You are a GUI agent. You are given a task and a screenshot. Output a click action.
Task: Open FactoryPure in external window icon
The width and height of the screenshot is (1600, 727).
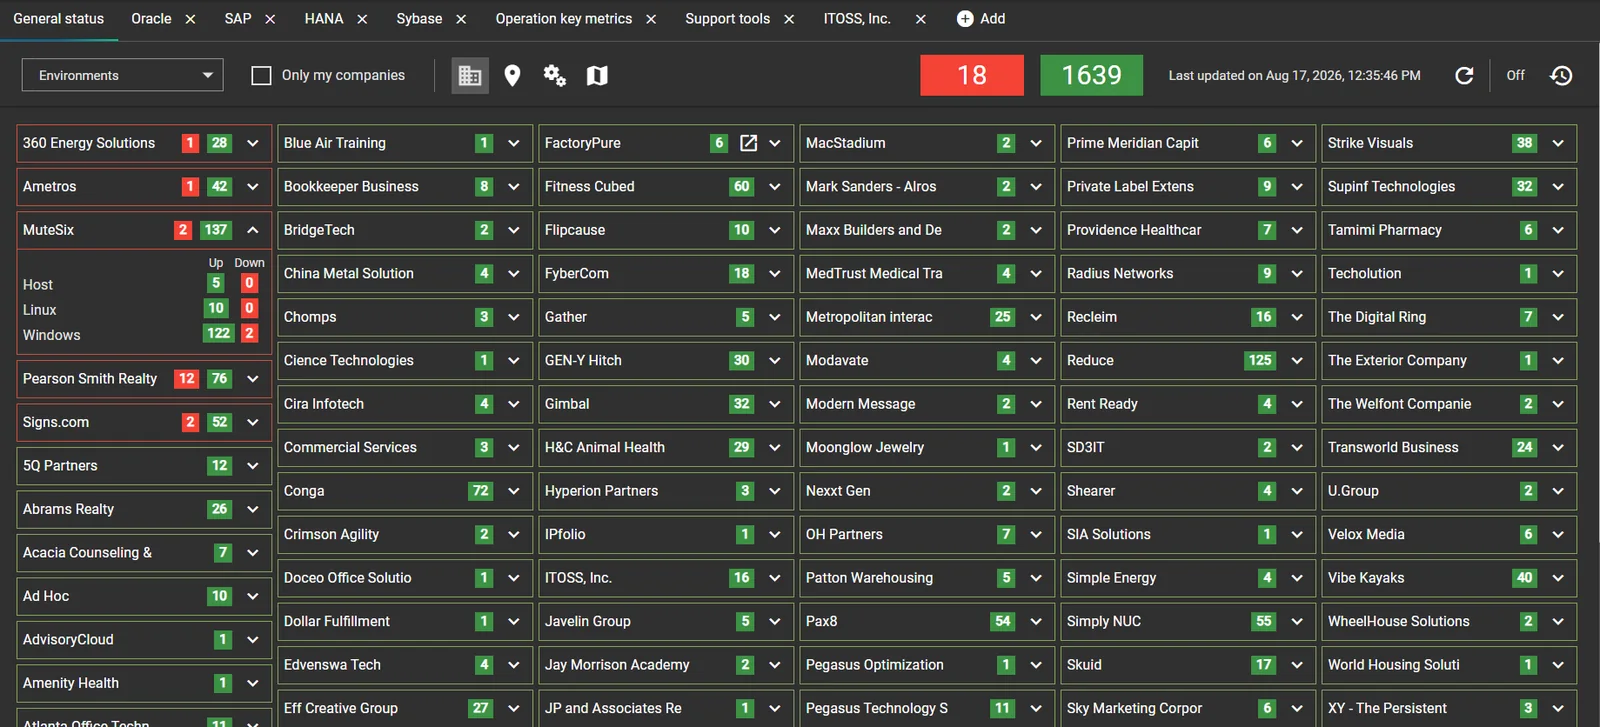[748, 143]
